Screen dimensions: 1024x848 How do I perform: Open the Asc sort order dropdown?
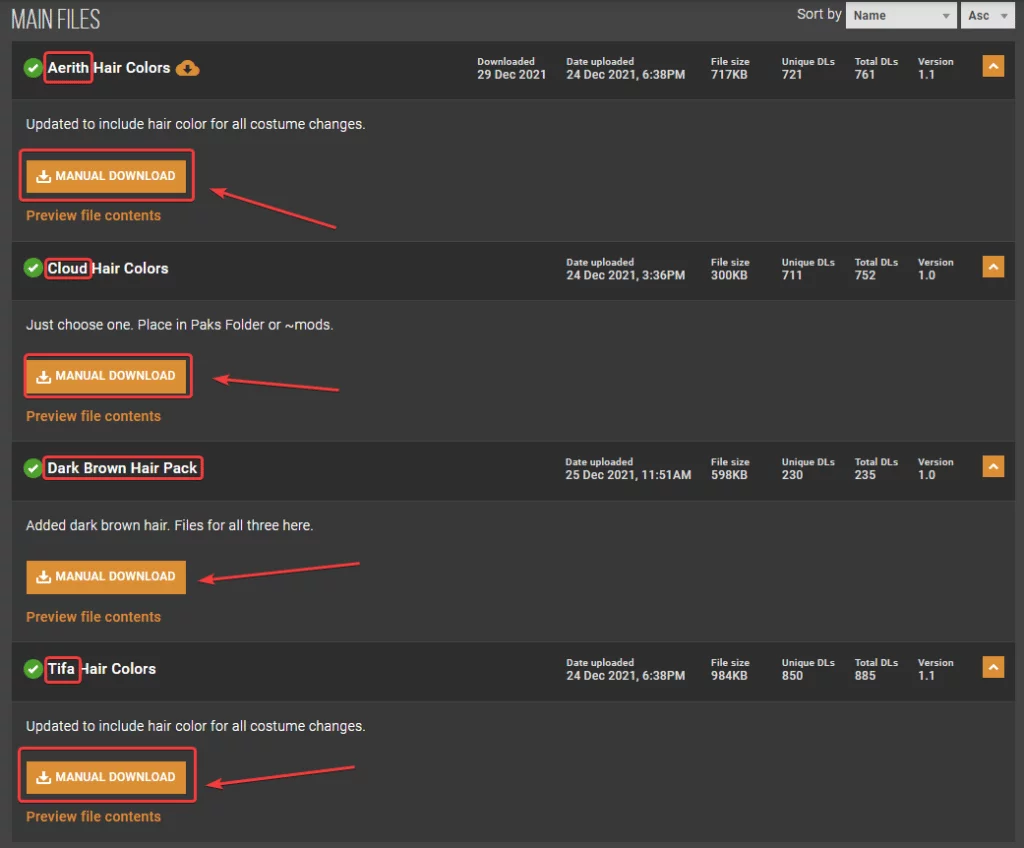pos(986,15)
